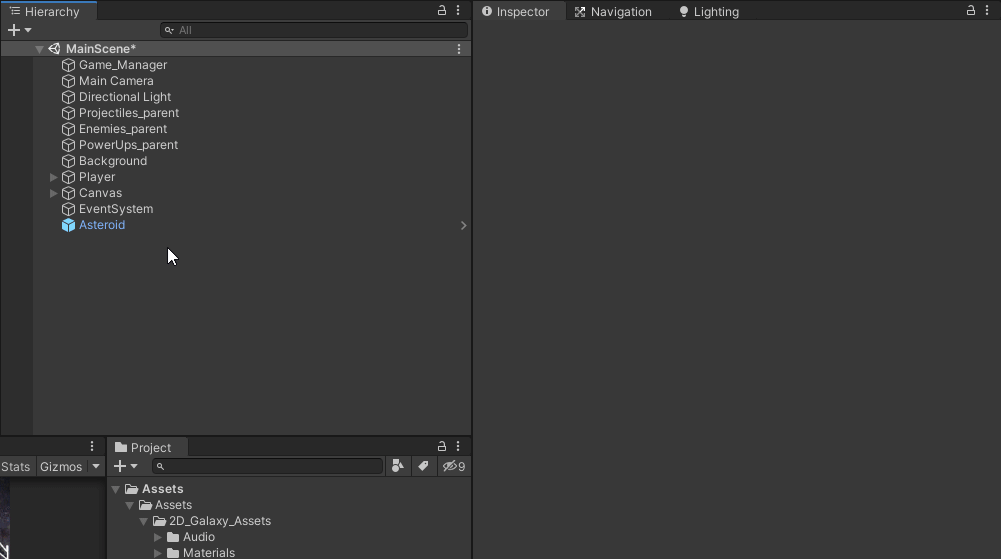Select Projectiles_parent object

tap(128, 113)
